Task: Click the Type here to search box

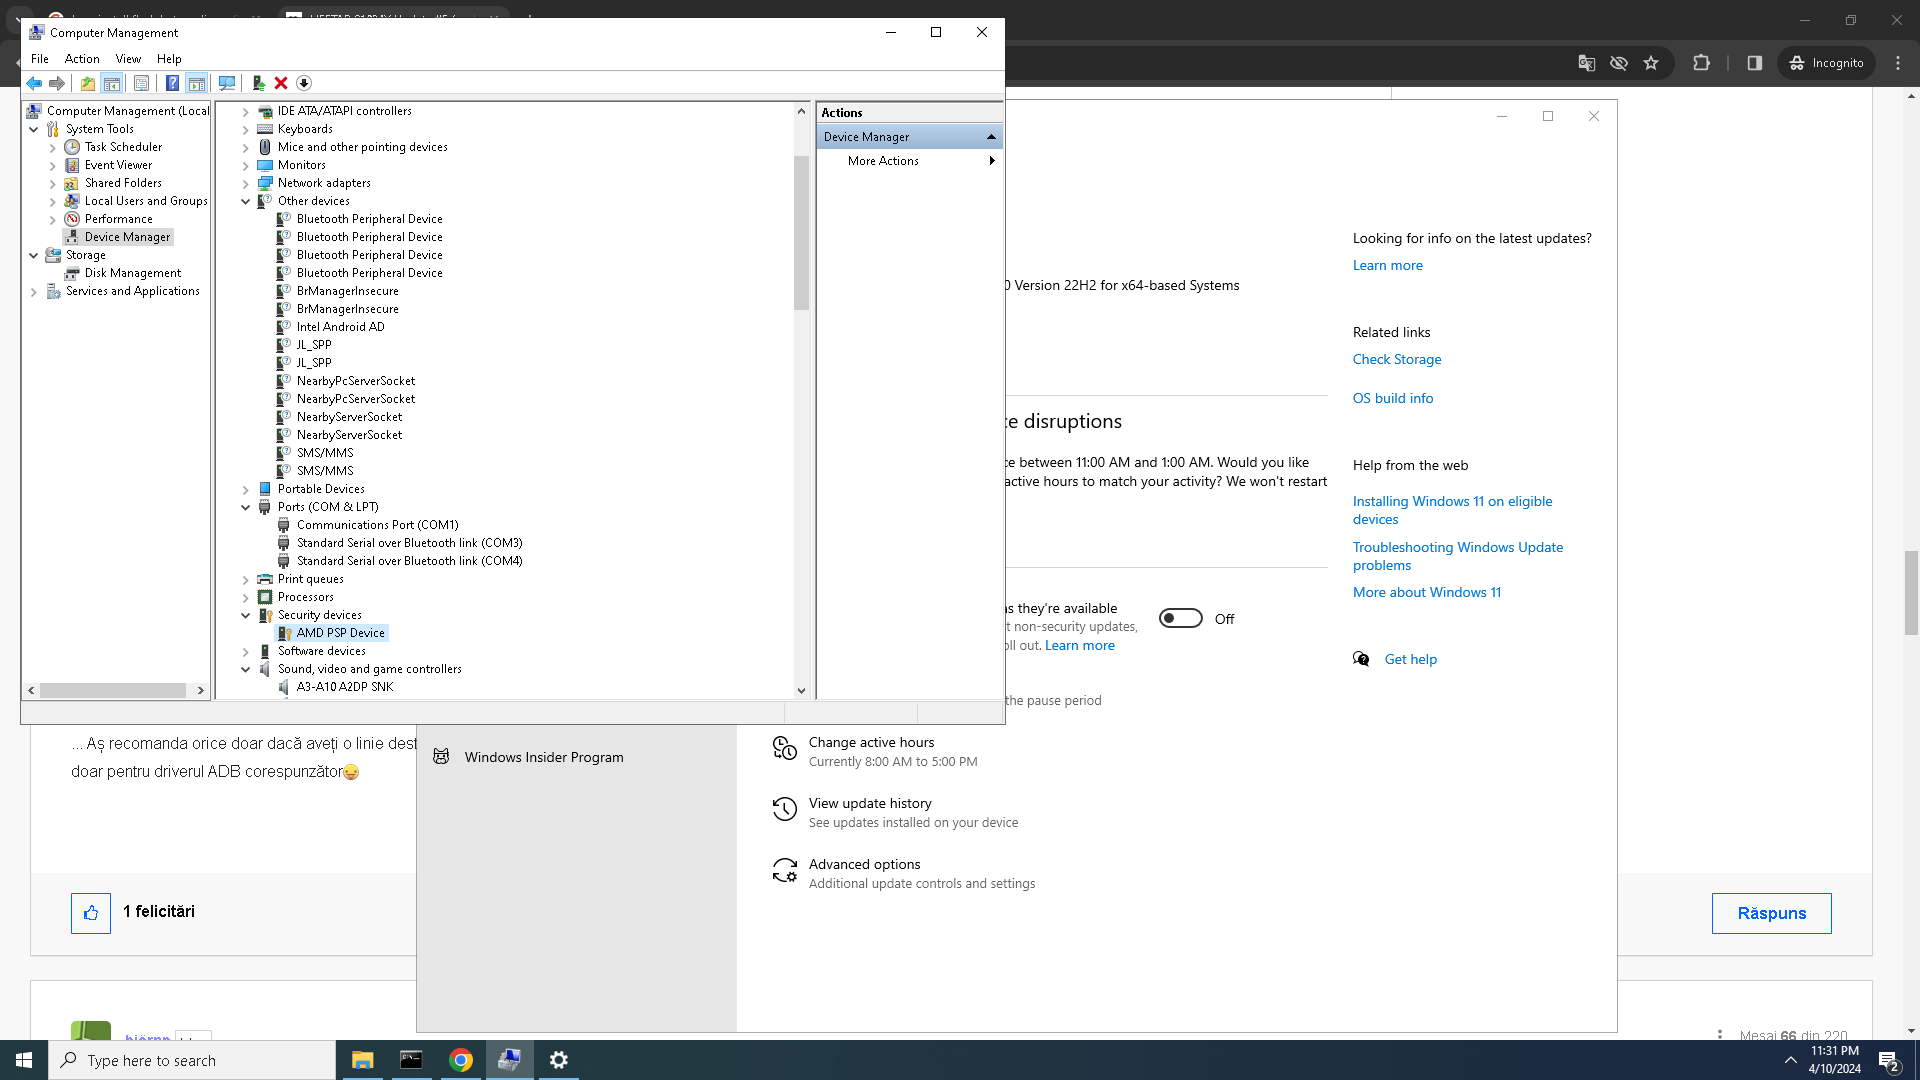Action: click(192, 1060)
